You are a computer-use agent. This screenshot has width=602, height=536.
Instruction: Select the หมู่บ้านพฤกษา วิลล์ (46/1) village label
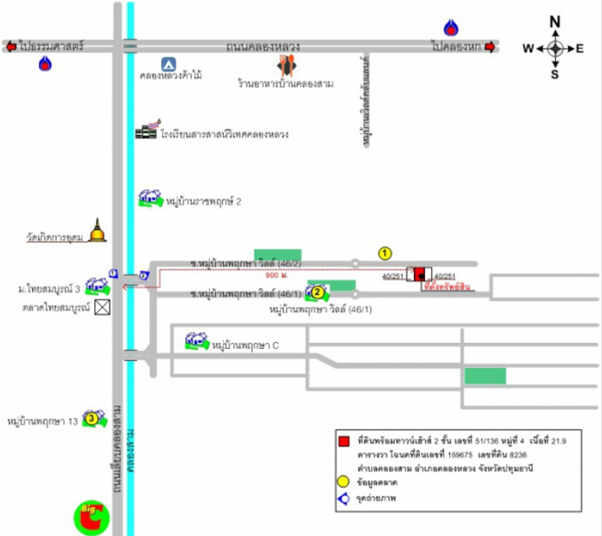pos(321,309)
